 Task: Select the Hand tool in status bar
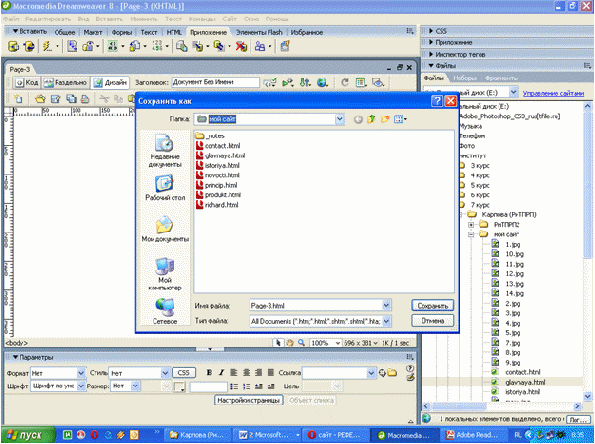290,343
